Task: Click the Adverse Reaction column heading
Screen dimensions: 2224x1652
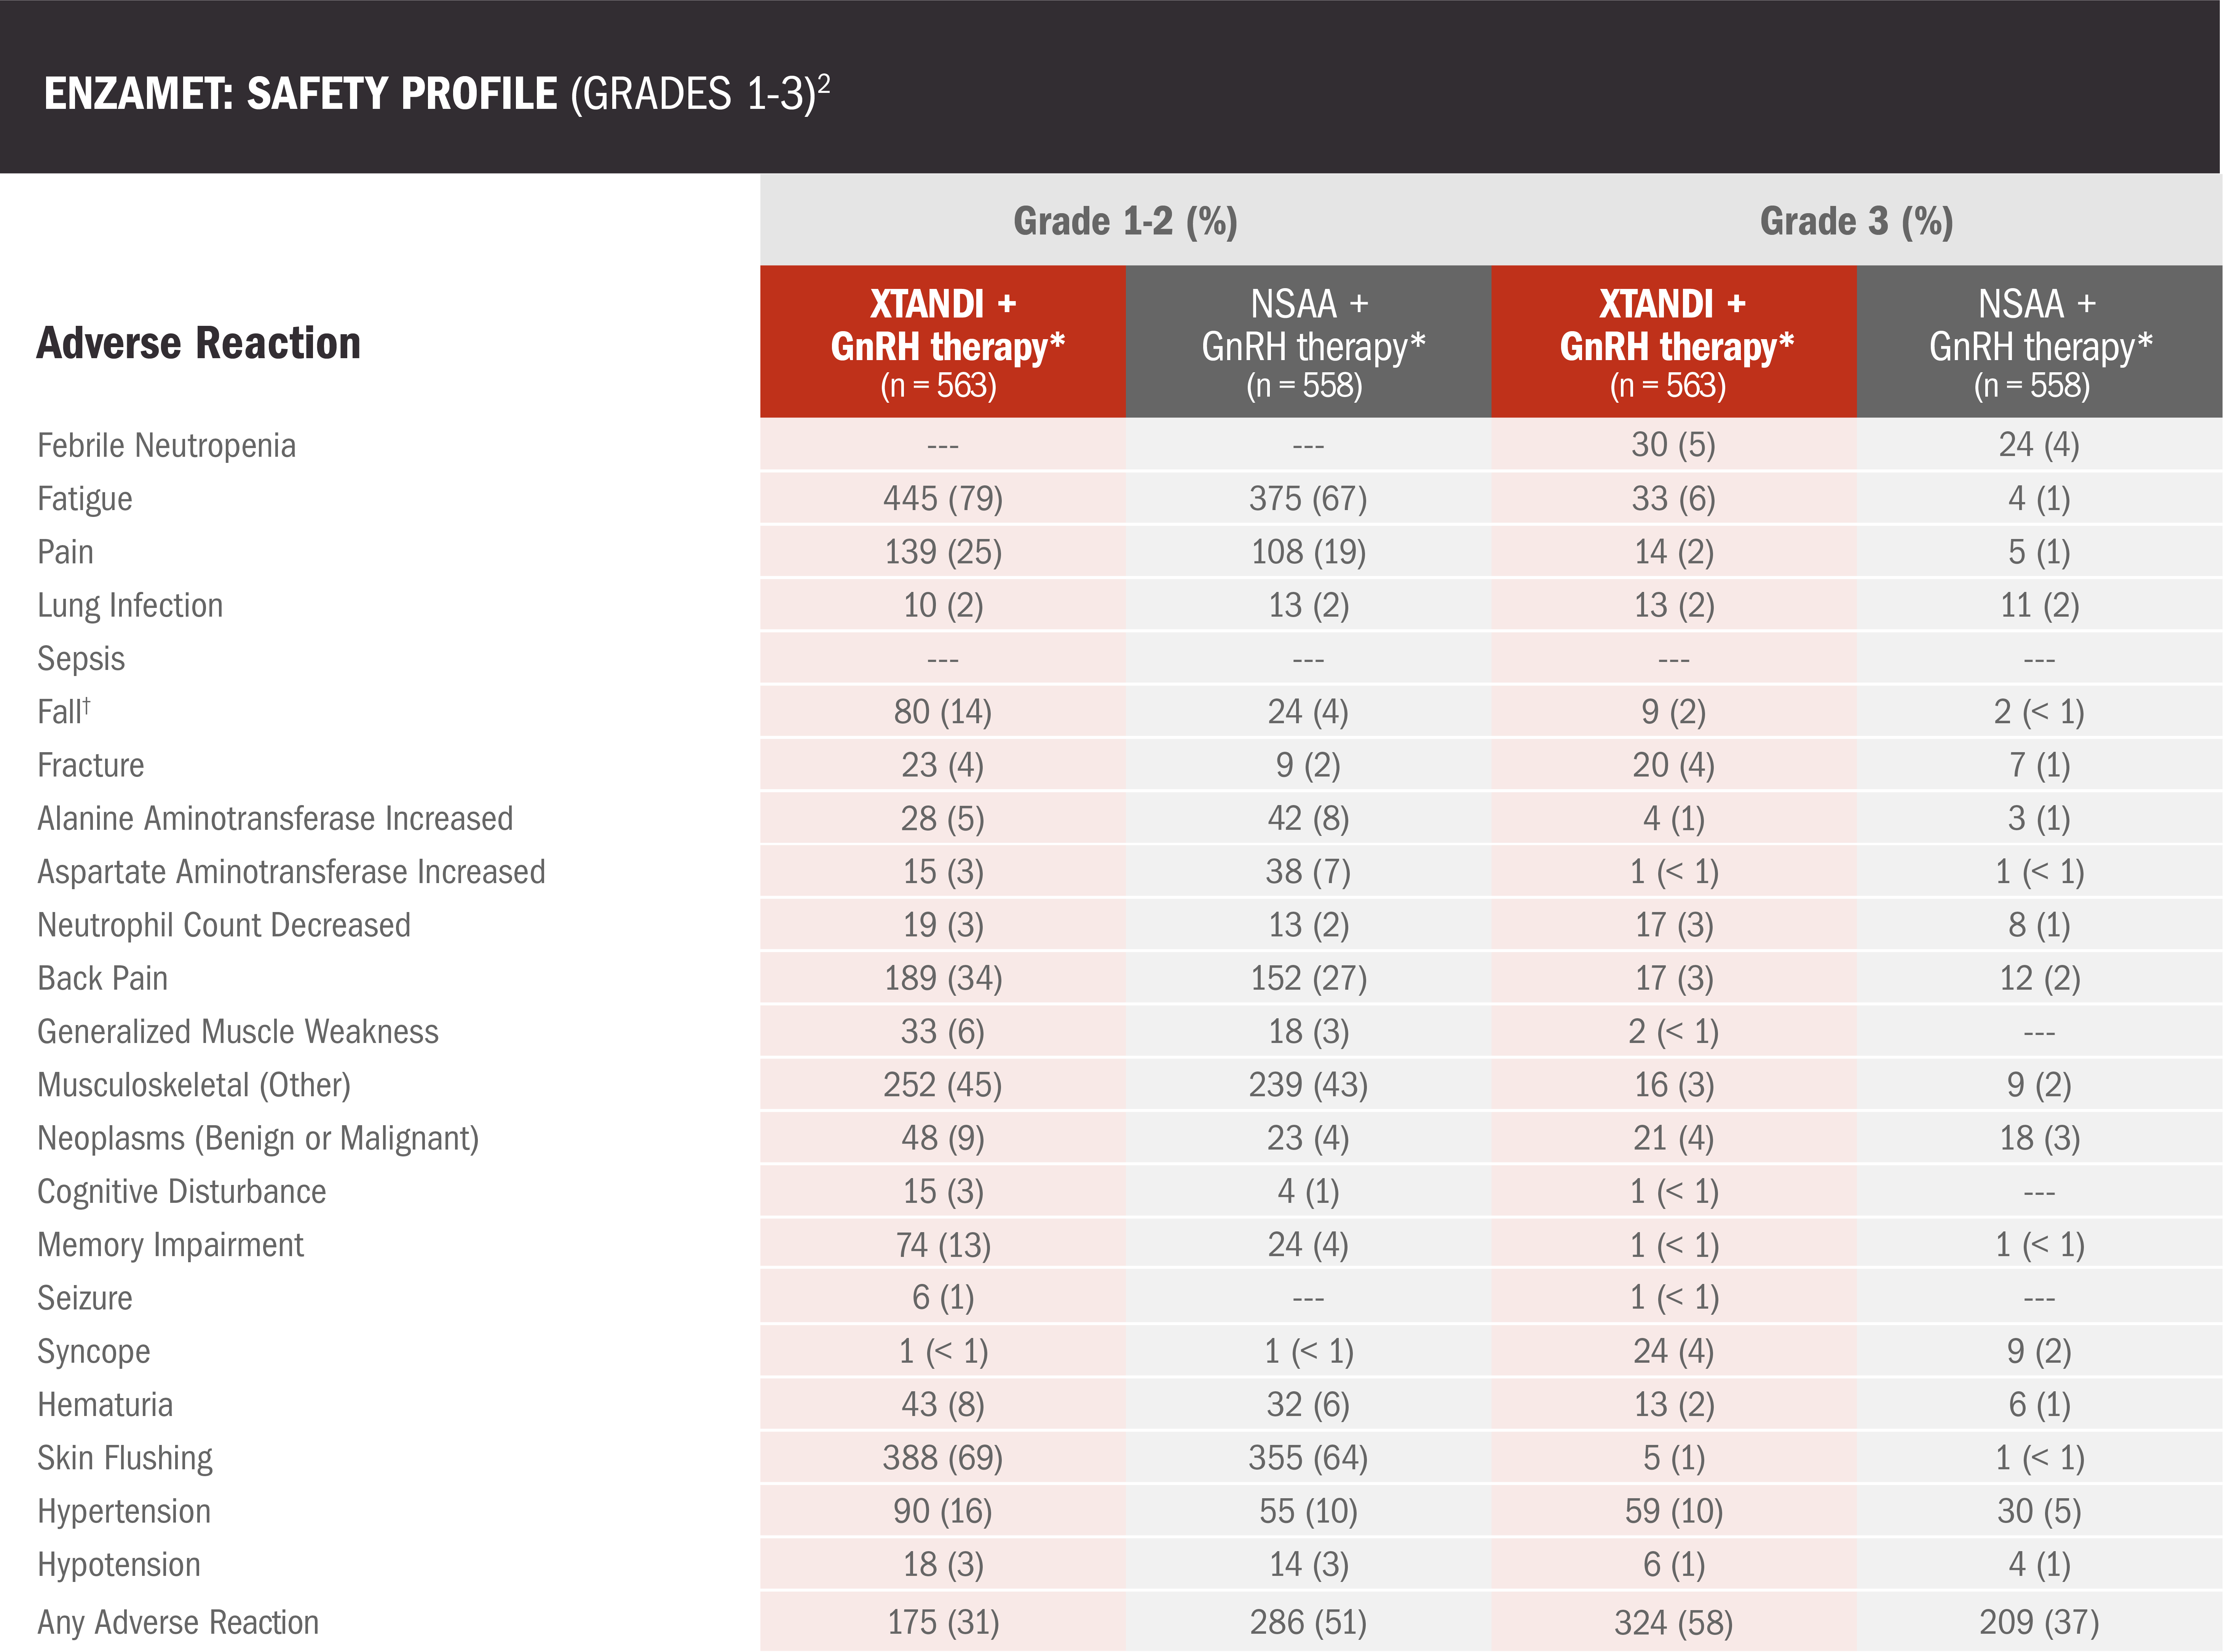Action: 198,343
